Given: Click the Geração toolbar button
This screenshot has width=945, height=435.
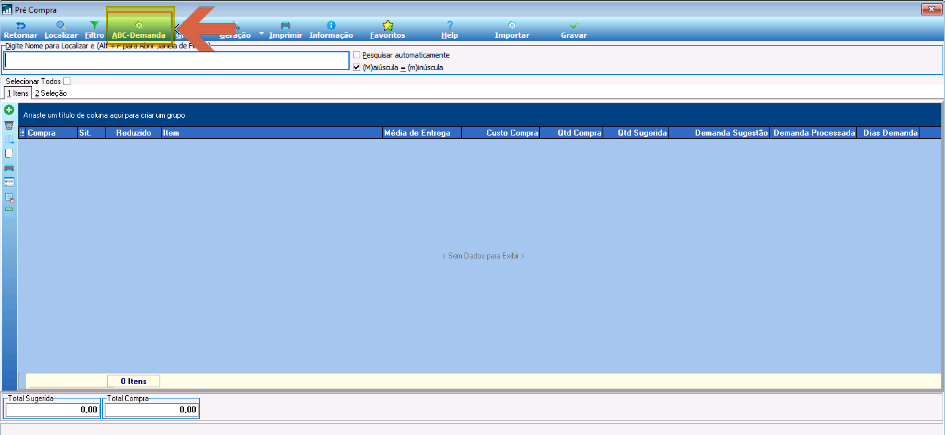Looking at the screenshot, I should (234, 31).
